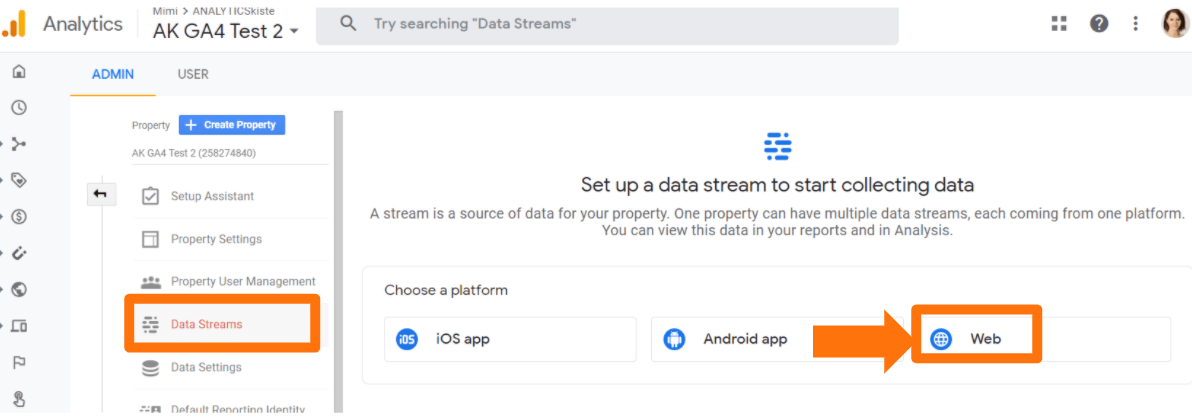Click the Setup Assistant checklist icon

(x=151, y=196)
